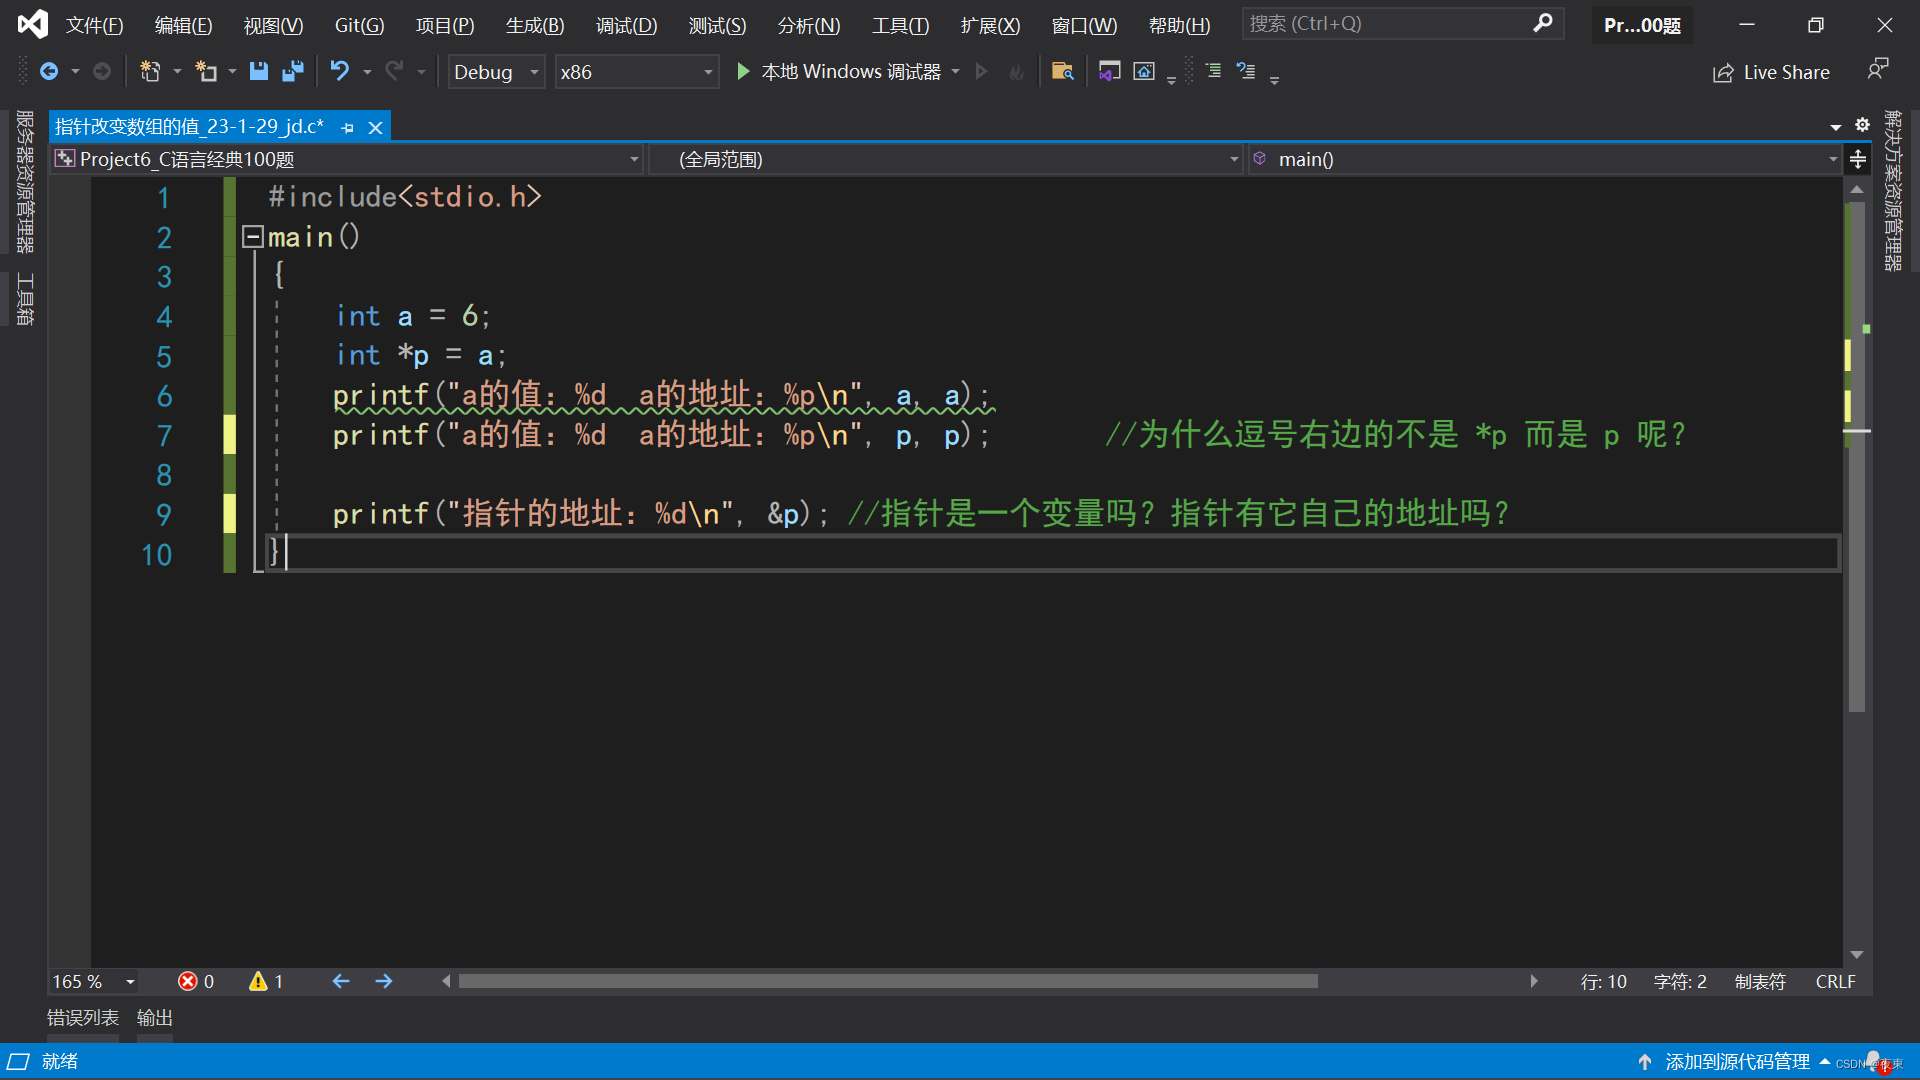Click the Navigate Backward icon
Viewport: 1920px width, 1080px height.
[x=48, y=71]
